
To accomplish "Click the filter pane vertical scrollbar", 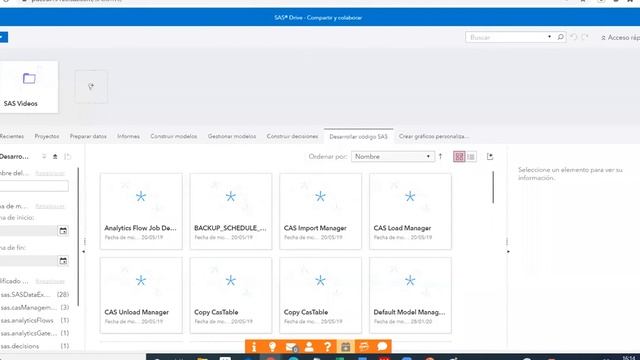I will 78,237.
